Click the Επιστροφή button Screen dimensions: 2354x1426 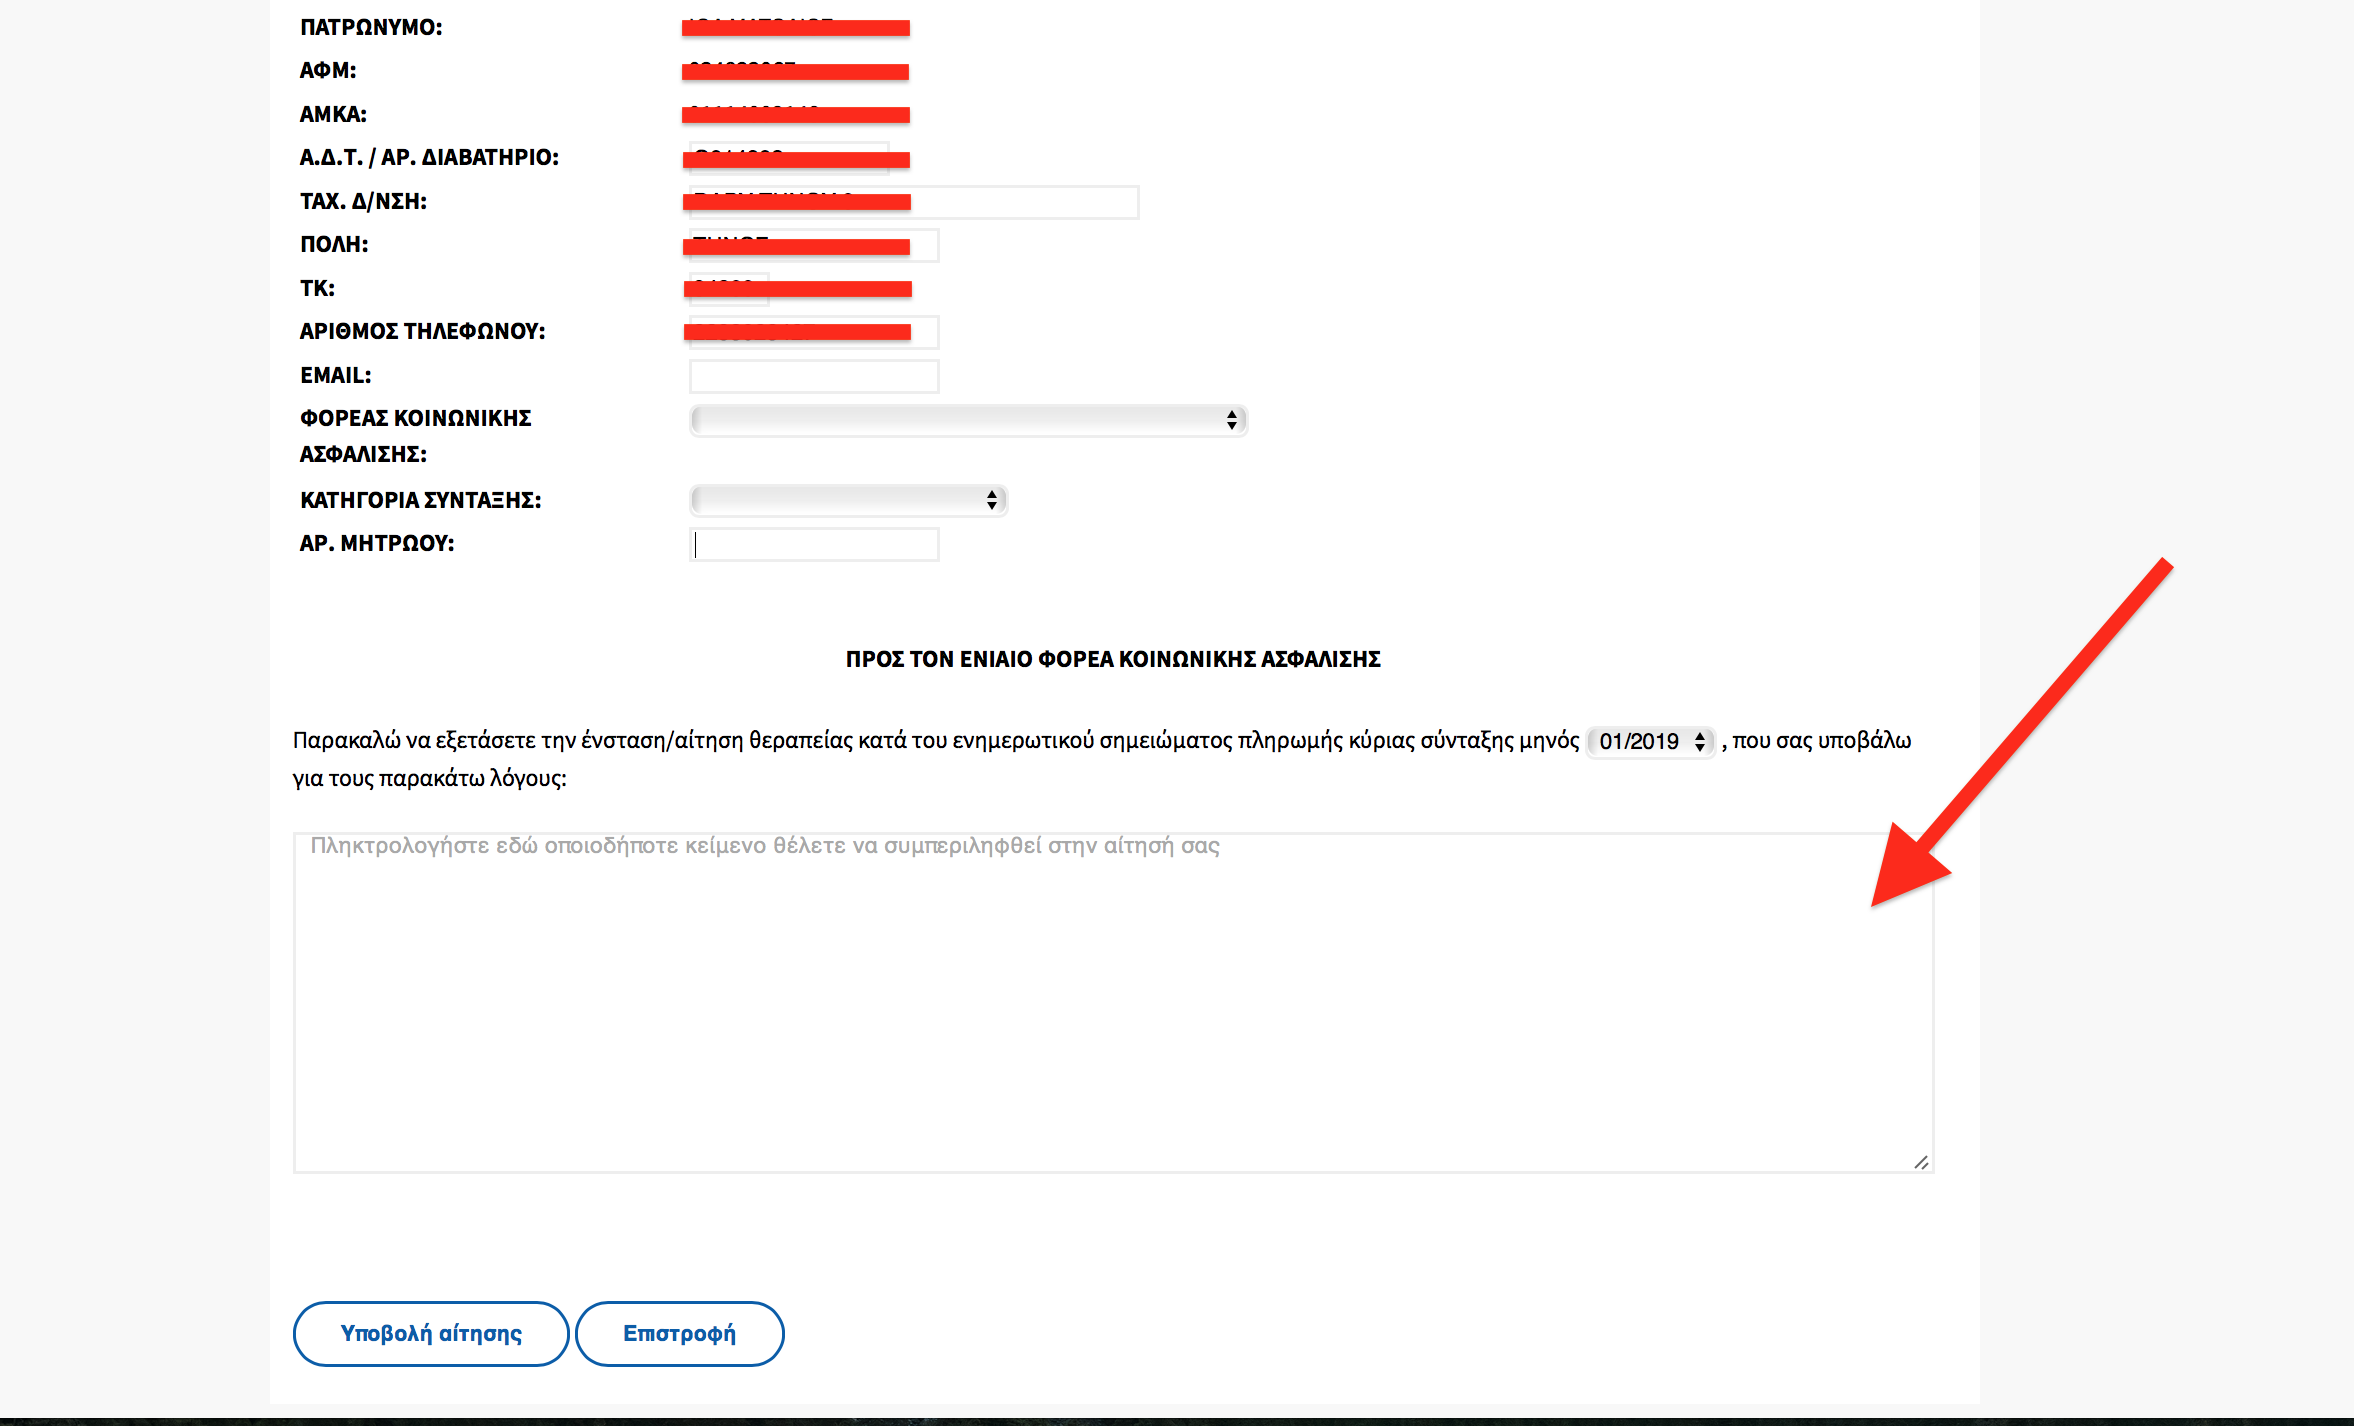(x=679, y=1333)
